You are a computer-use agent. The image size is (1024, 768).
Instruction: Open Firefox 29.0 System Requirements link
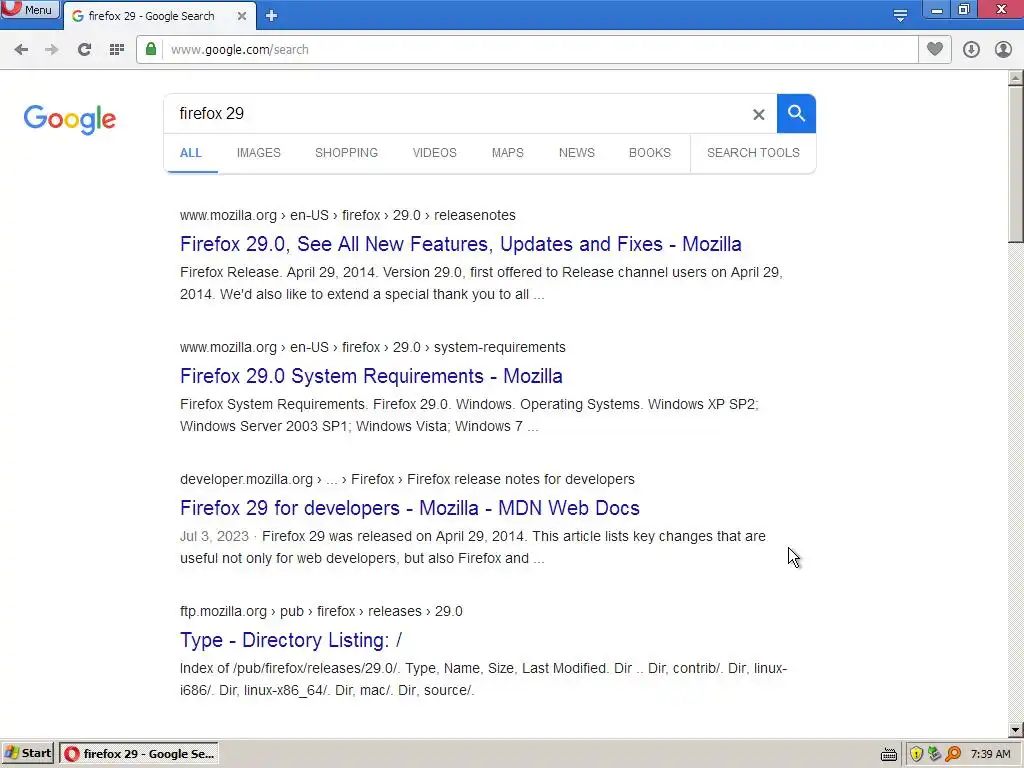371,376
